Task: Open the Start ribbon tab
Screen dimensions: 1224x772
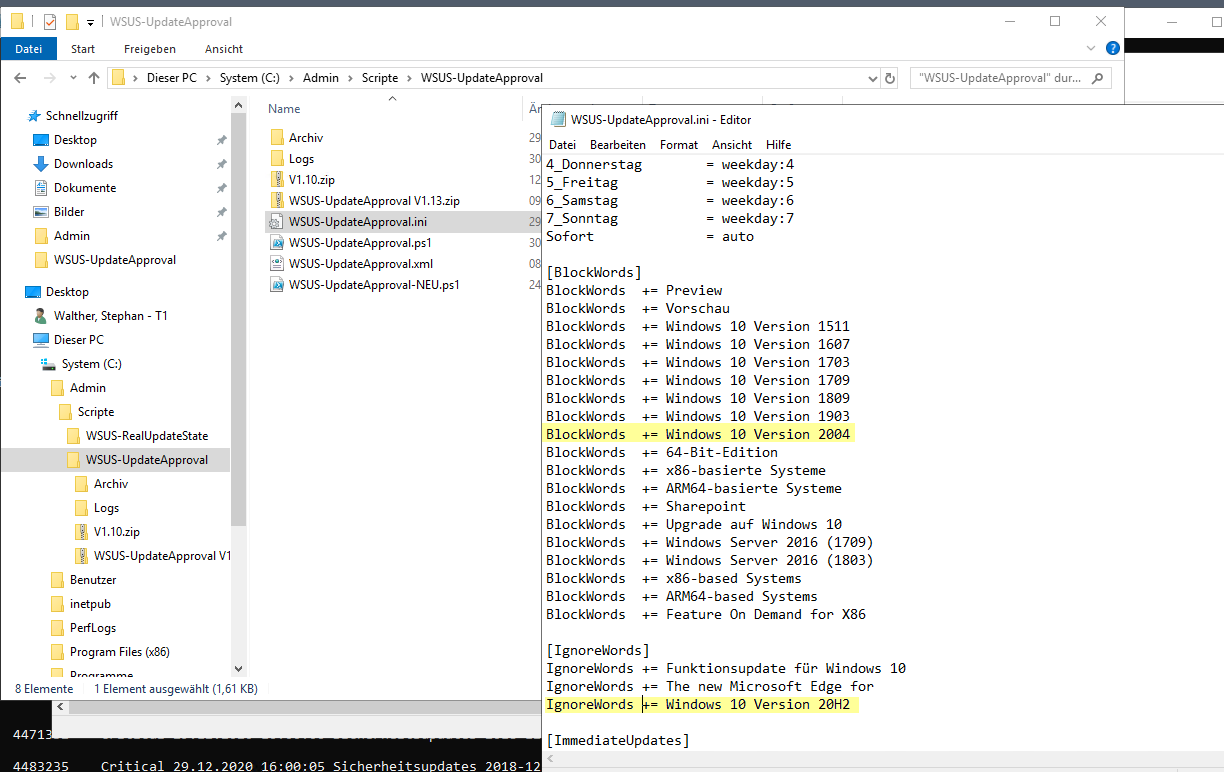Action: (83, 49)
